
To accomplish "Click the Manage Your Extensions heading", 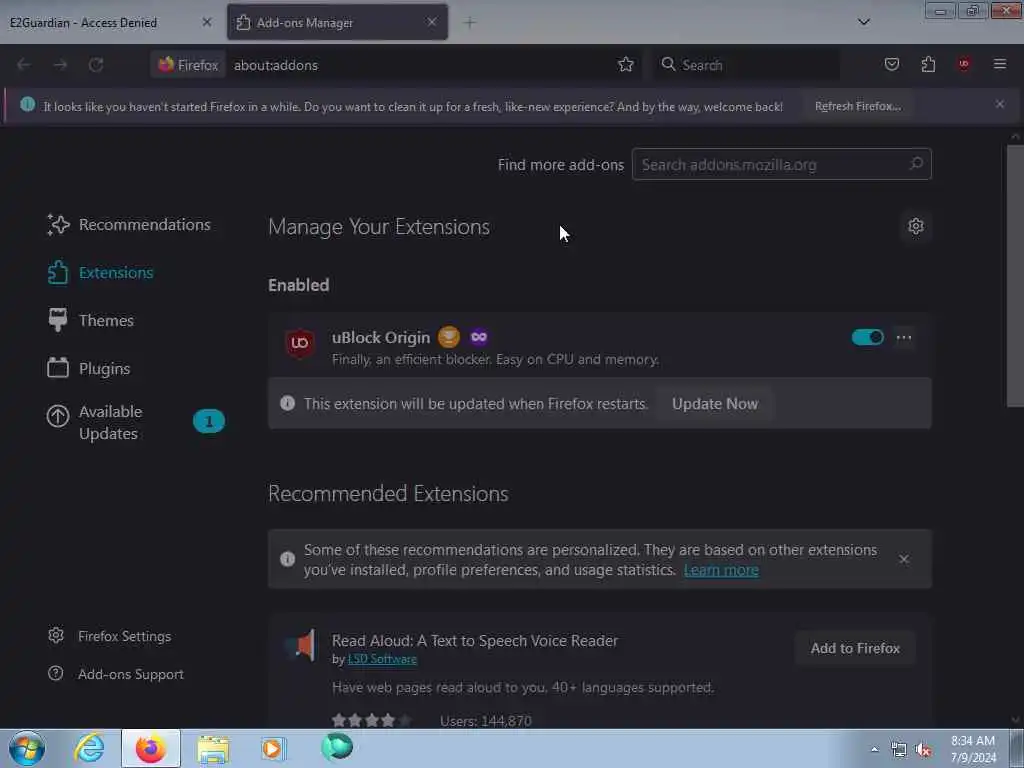I will [379, 227].
